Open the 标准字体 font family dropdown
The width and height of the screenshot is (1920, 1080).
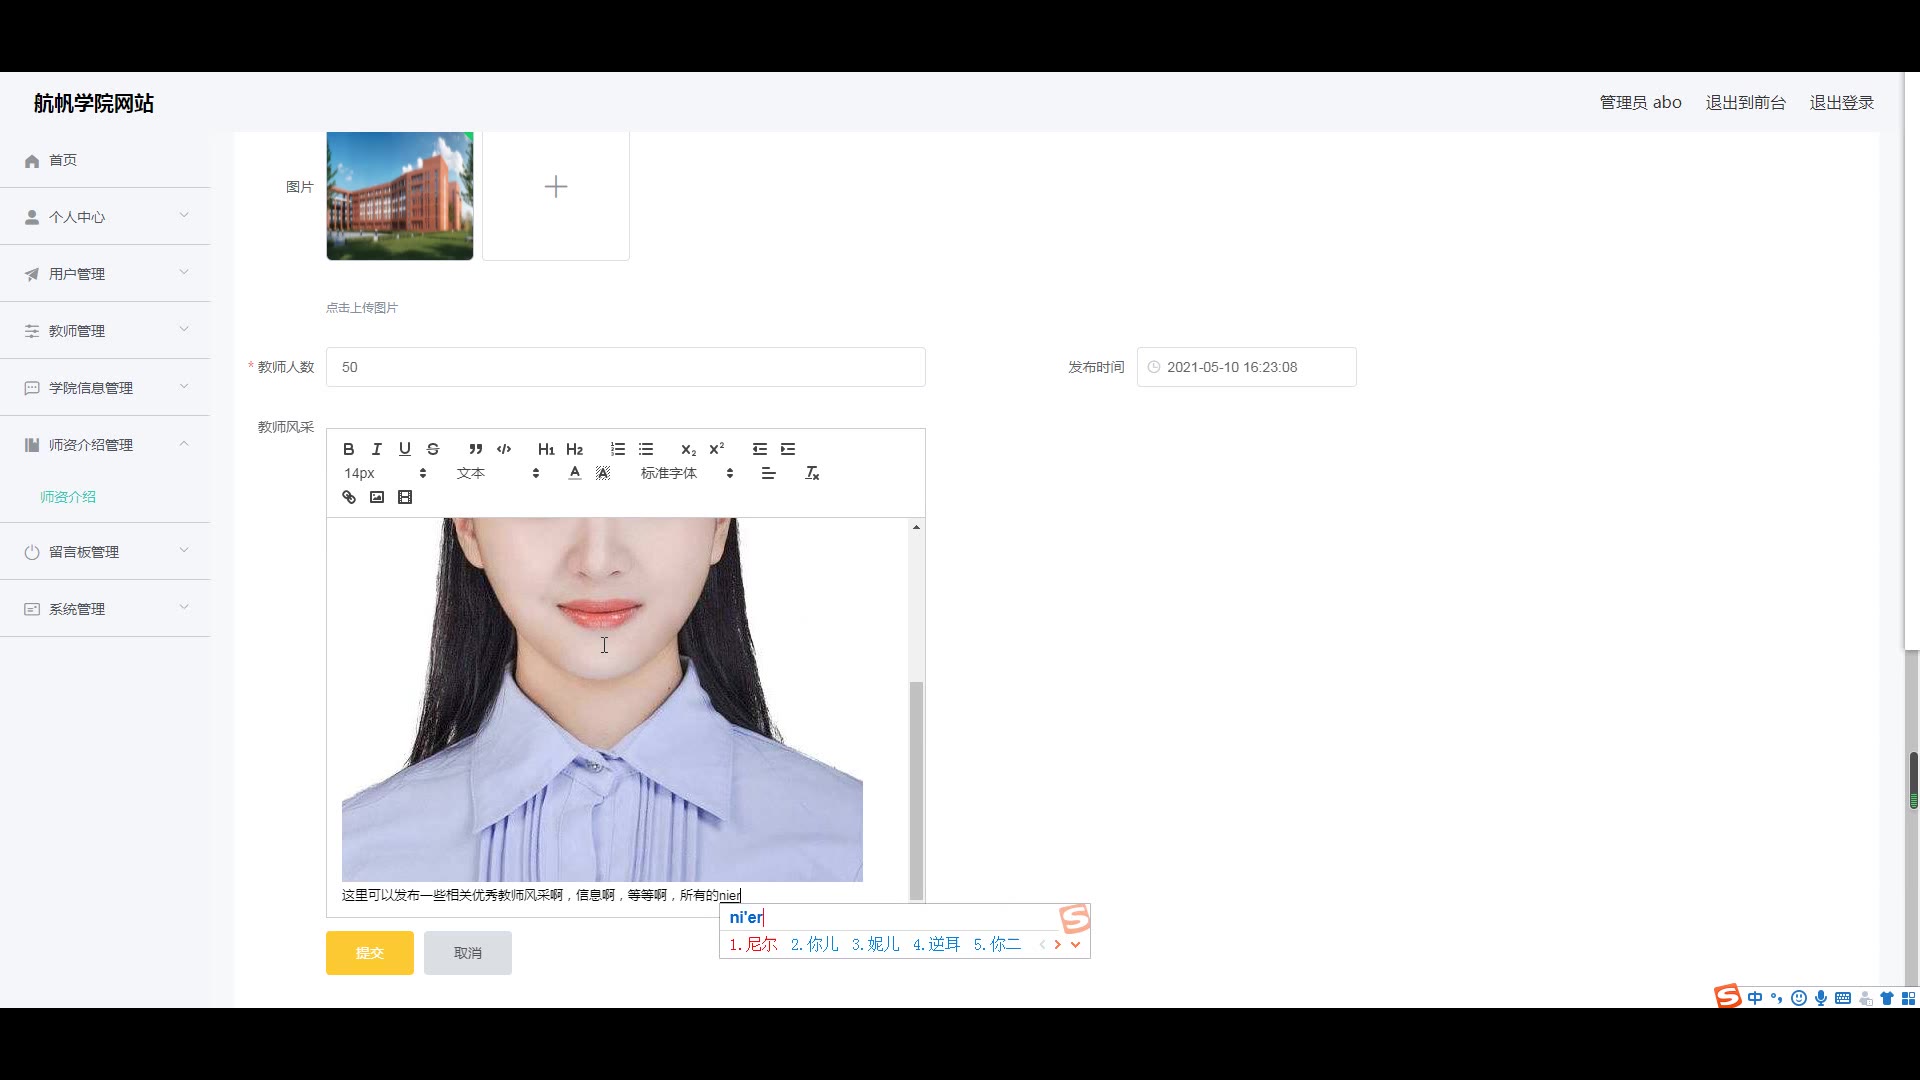686,473
